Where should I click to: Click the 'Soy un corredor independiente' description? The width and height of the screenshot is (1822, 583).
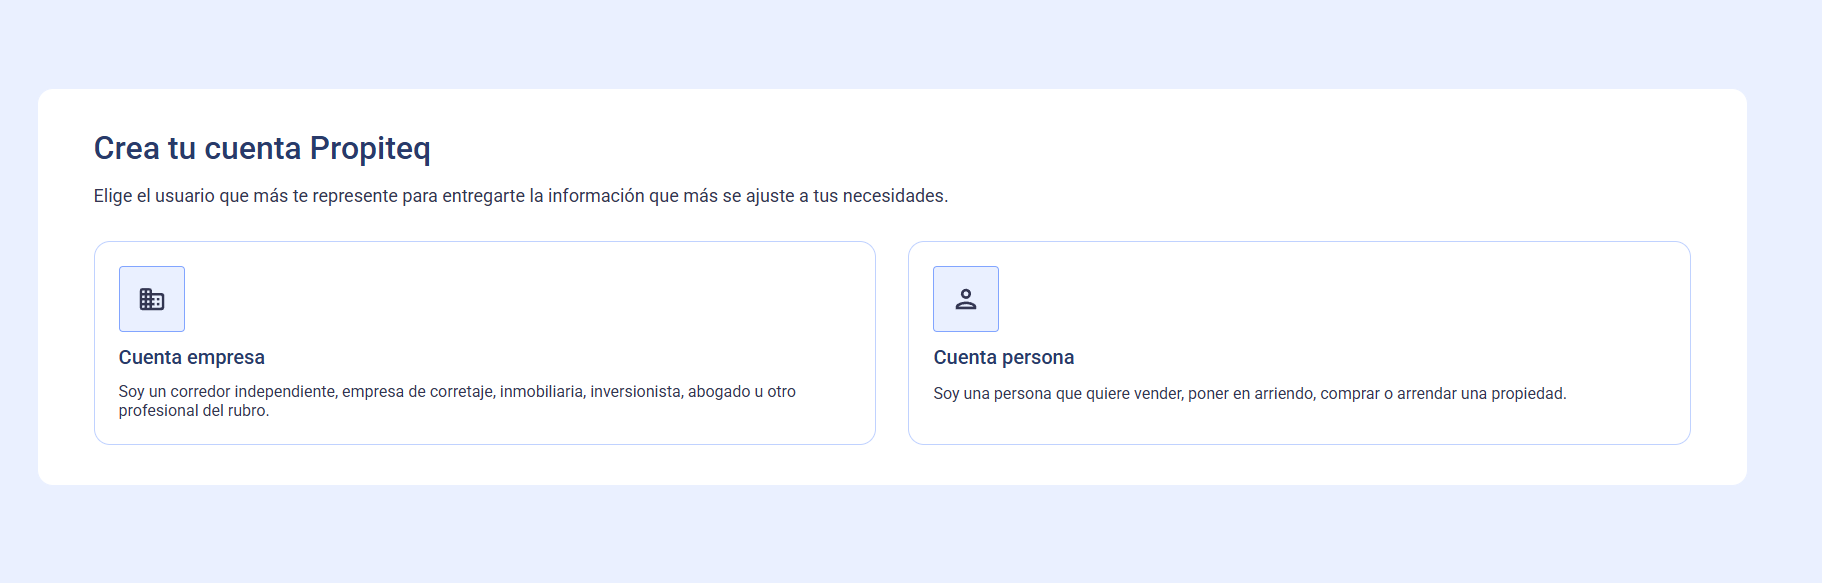coord(457,401)
